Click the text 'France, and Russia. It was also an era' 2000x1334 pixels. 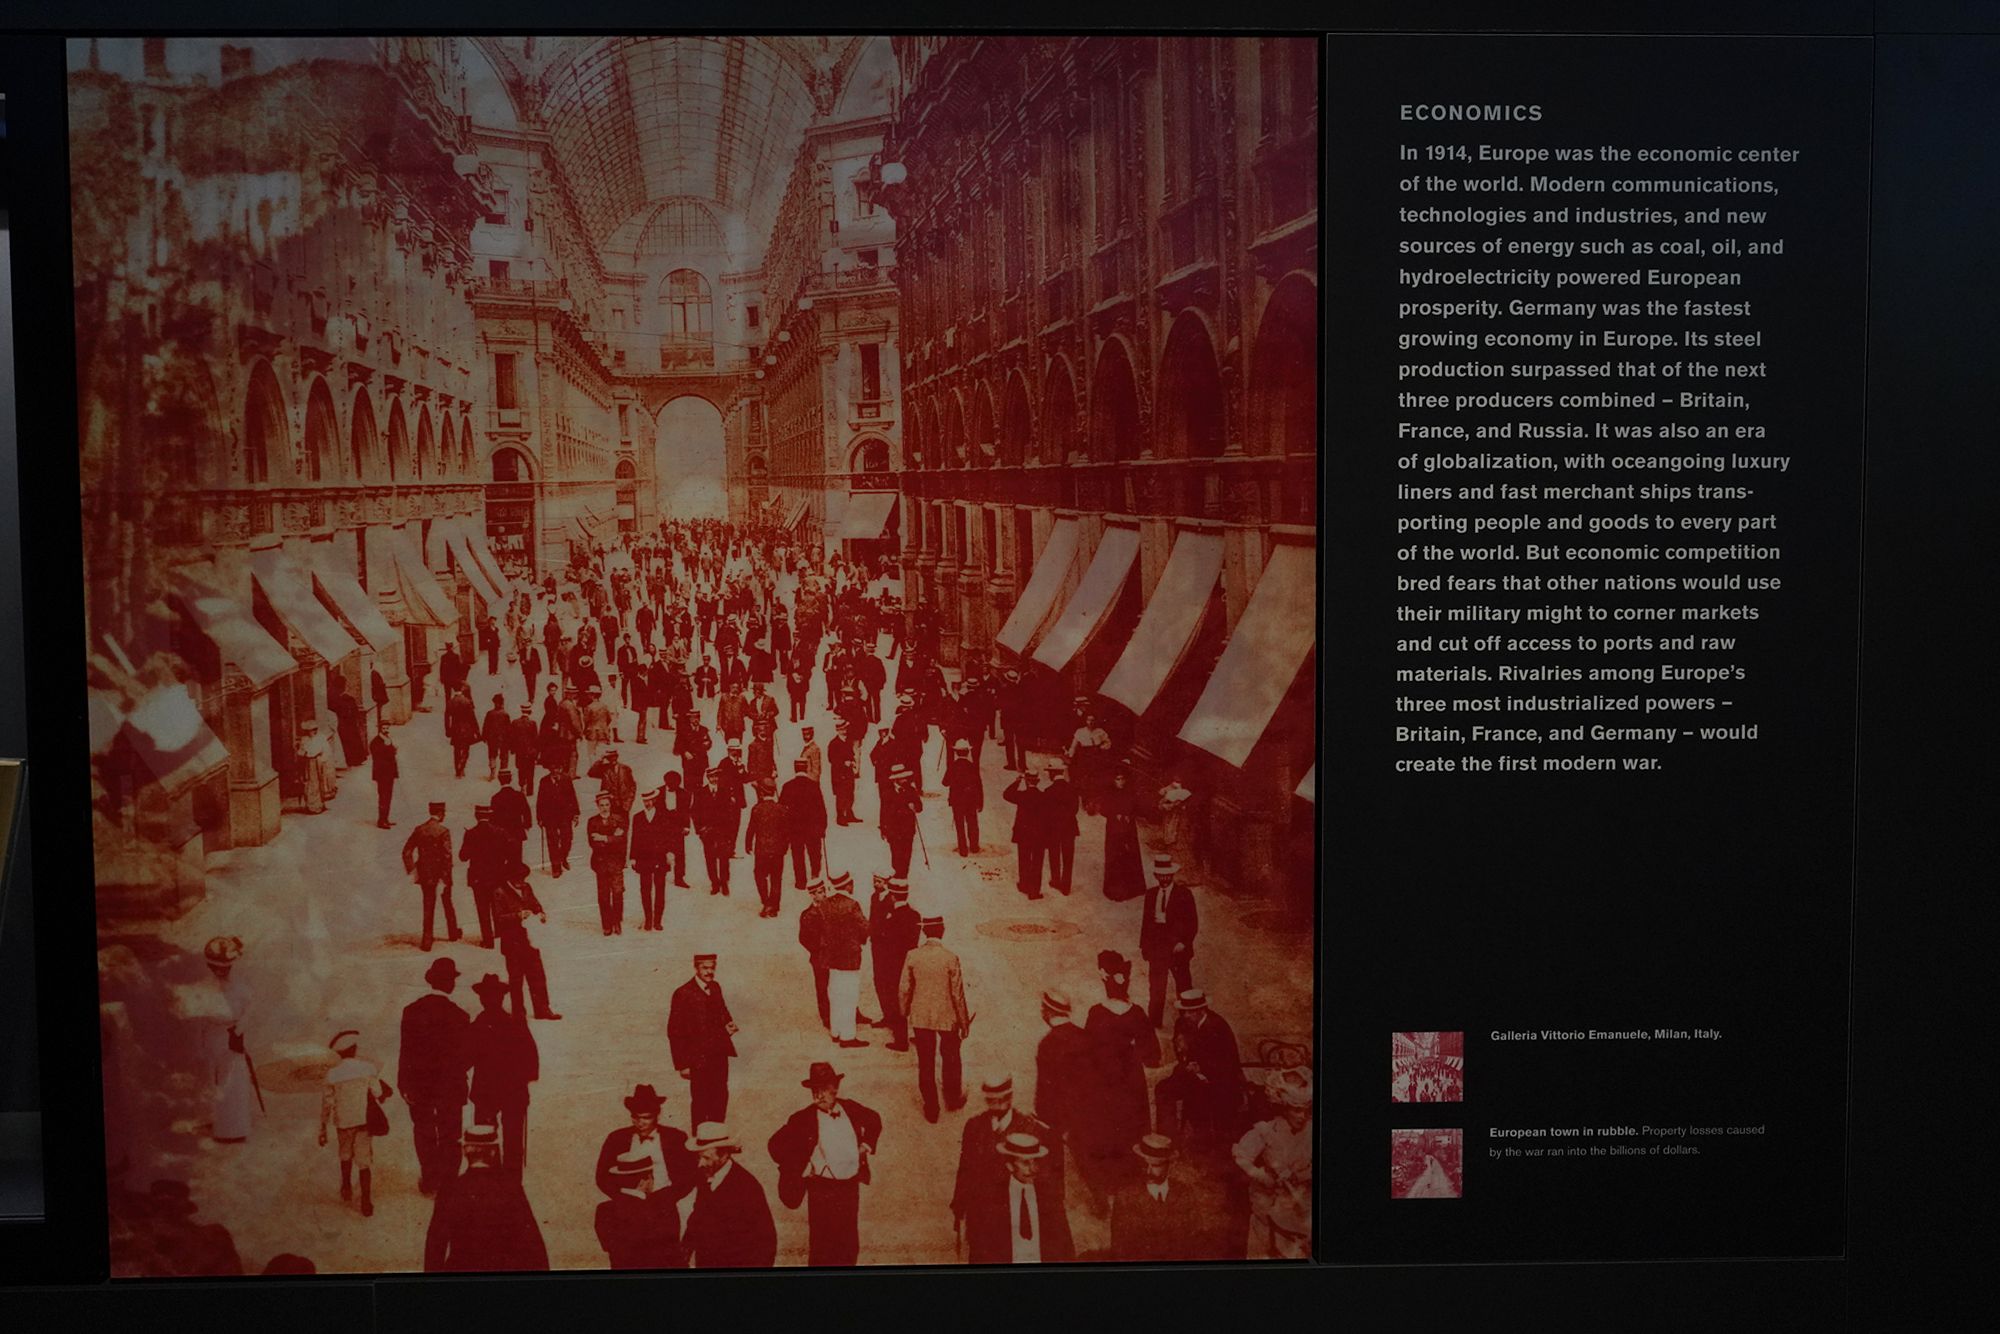(x=1581, y=430)
